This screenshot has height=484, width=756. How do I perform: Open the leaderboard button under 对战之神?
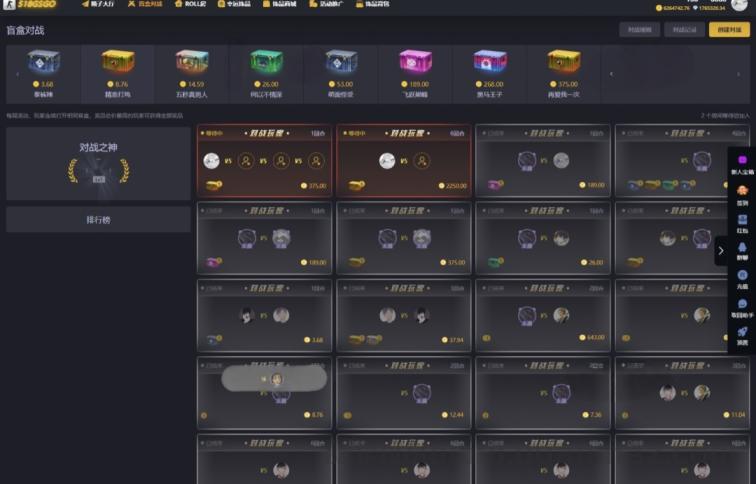pos(98,220)
